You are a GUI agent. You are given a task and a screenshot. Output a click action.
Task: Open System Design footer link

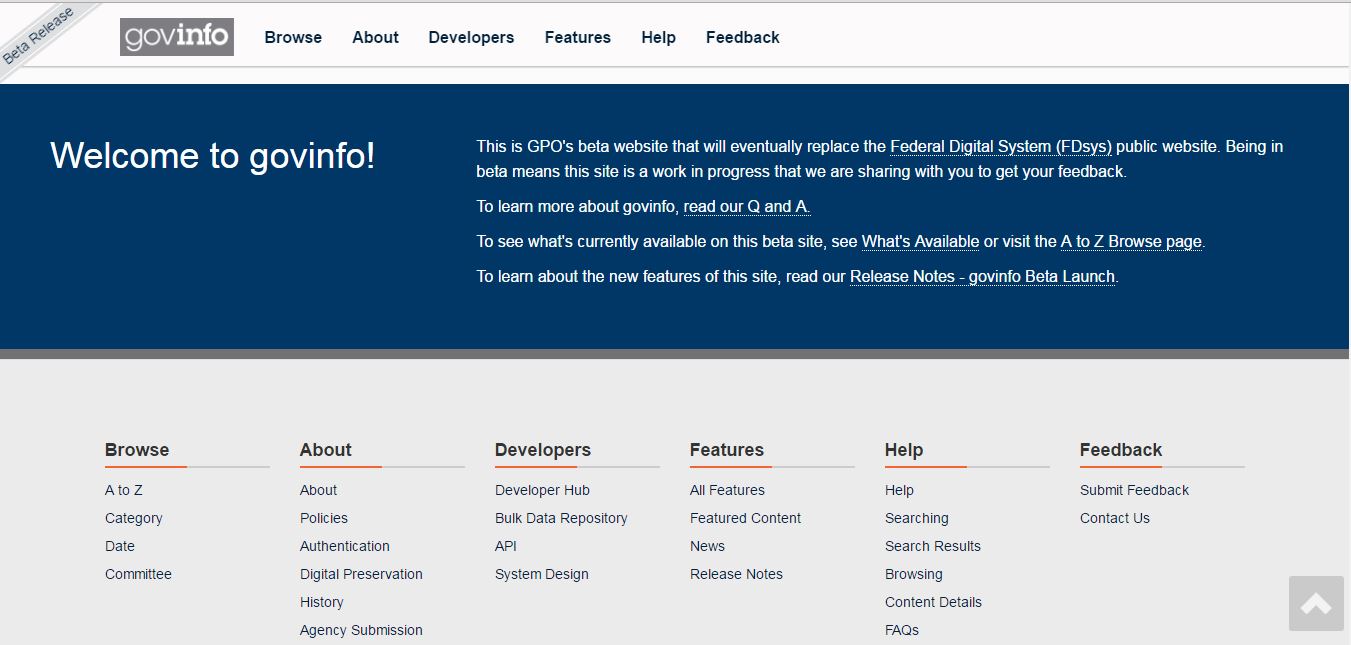542,574
